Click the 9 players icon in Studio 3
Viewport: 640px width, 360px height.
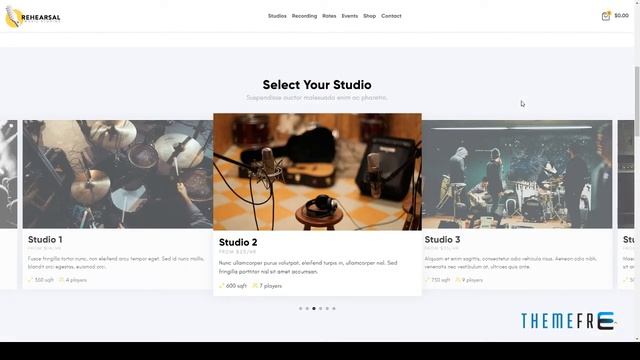coord(458,280)
